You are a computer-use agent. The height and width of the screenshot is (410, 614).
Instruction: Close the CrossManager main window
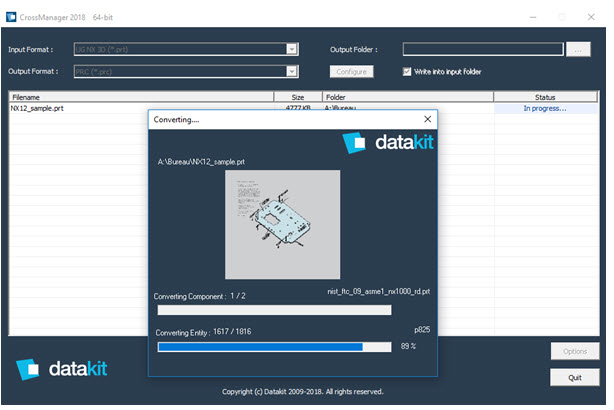click(591, 17)
